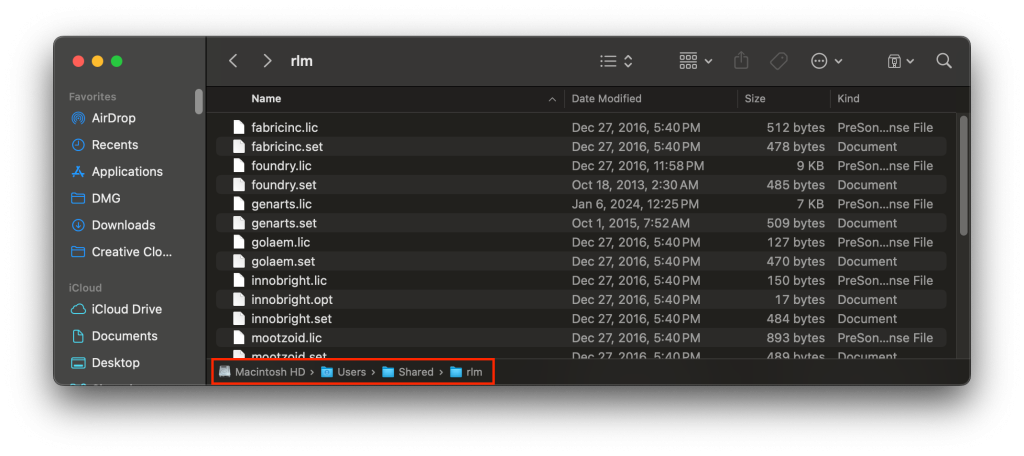Viewport: 1024px width, 456px height.
Task: Click the file list vertical scrollbar
Action: pos(963,175)
